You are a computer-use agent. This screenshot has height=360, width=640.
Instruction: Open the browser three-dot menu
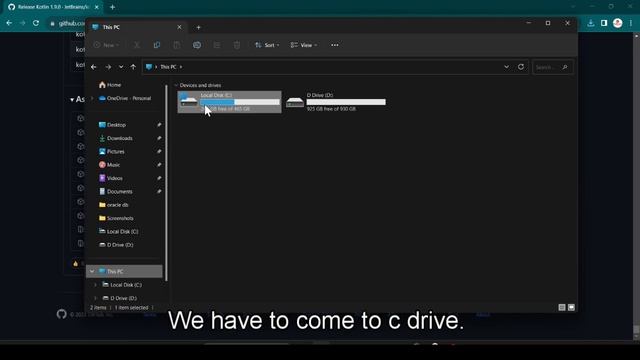(631, 23)
